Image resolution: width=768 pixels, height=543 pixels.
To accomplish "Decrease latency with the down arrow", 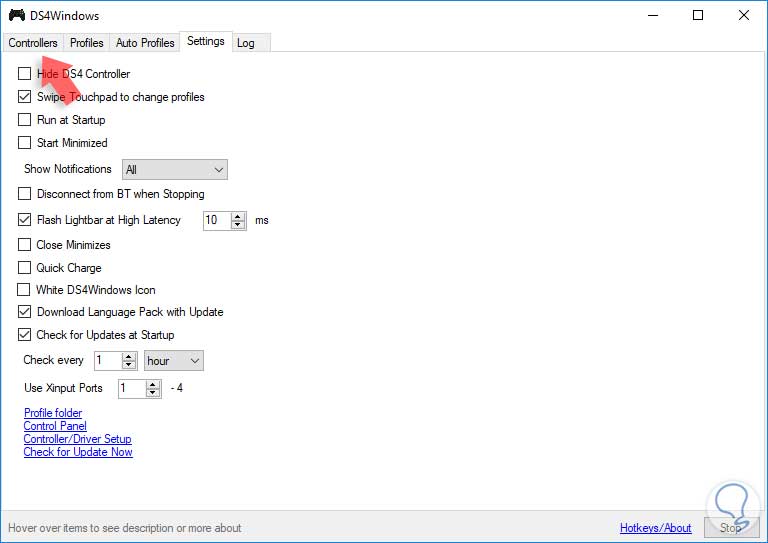I will [x=238, y=225].
